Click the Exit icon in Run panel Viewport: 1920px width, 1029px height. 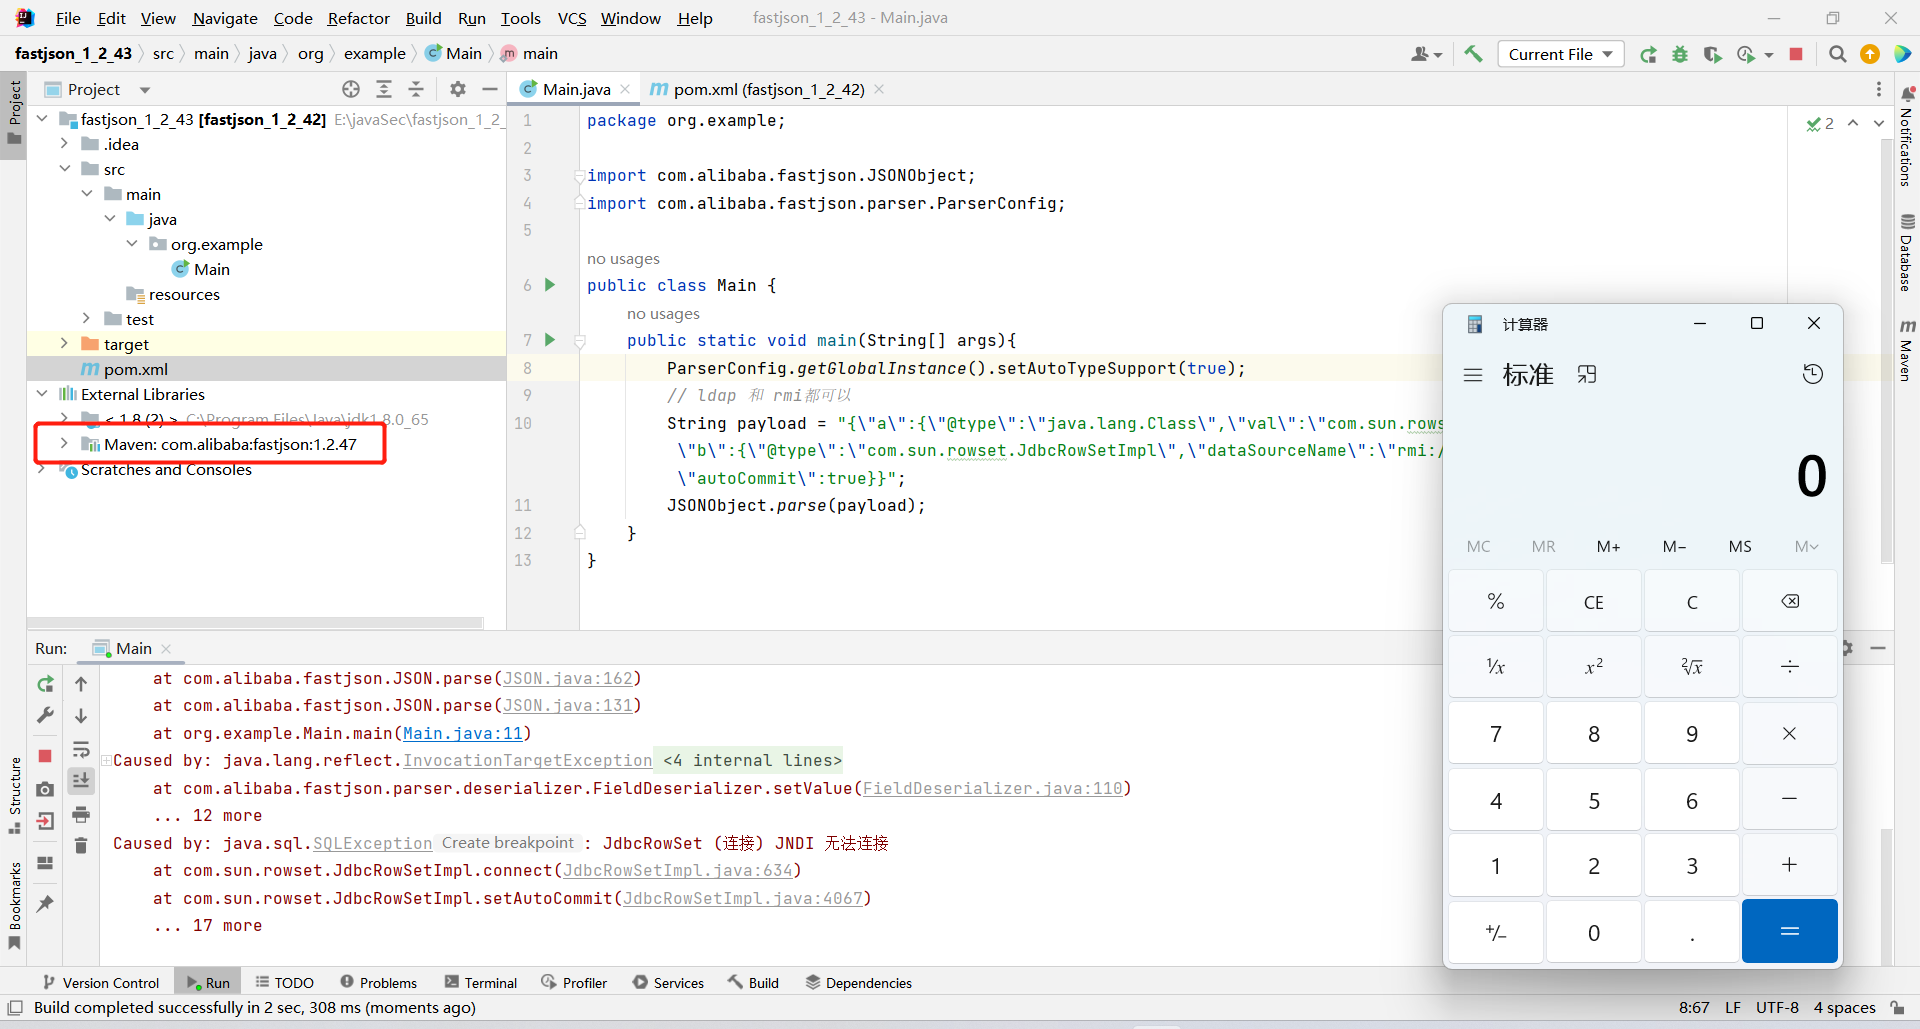pos(45,821)
